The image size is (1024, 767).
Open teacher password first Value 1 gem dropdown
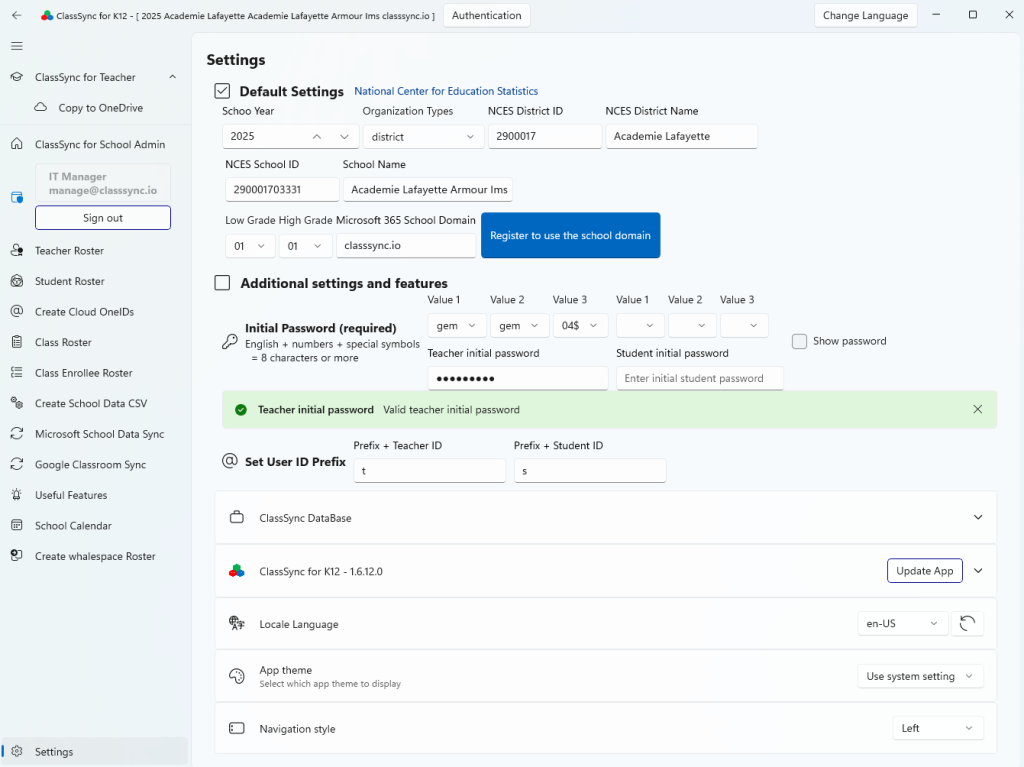coord(456,325)
